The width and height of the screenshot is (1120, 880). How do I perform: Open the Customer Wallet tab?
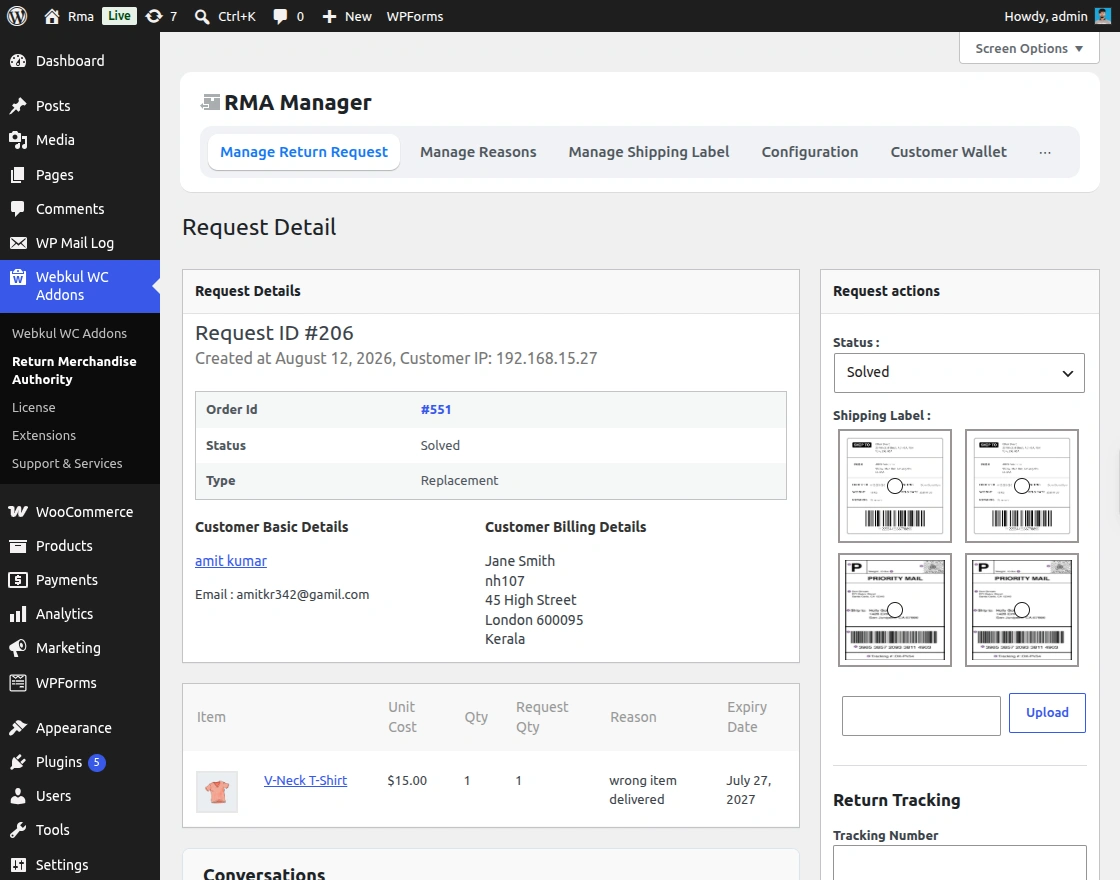pos(949,152)
